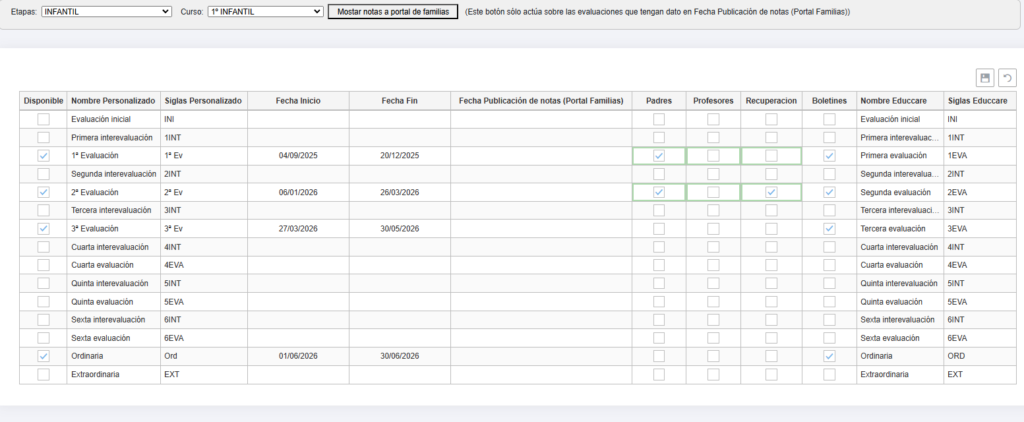Select the Siglas Personalizado cell for Ordinaria
Viewport: 1024px width, 422px height.
[203, 356]
